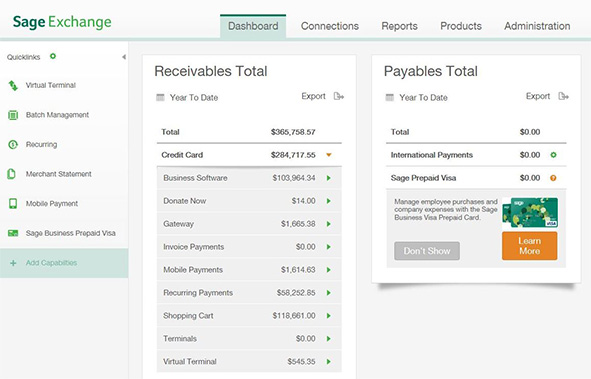Click Payables Year To Date filter

coord(423,98)
